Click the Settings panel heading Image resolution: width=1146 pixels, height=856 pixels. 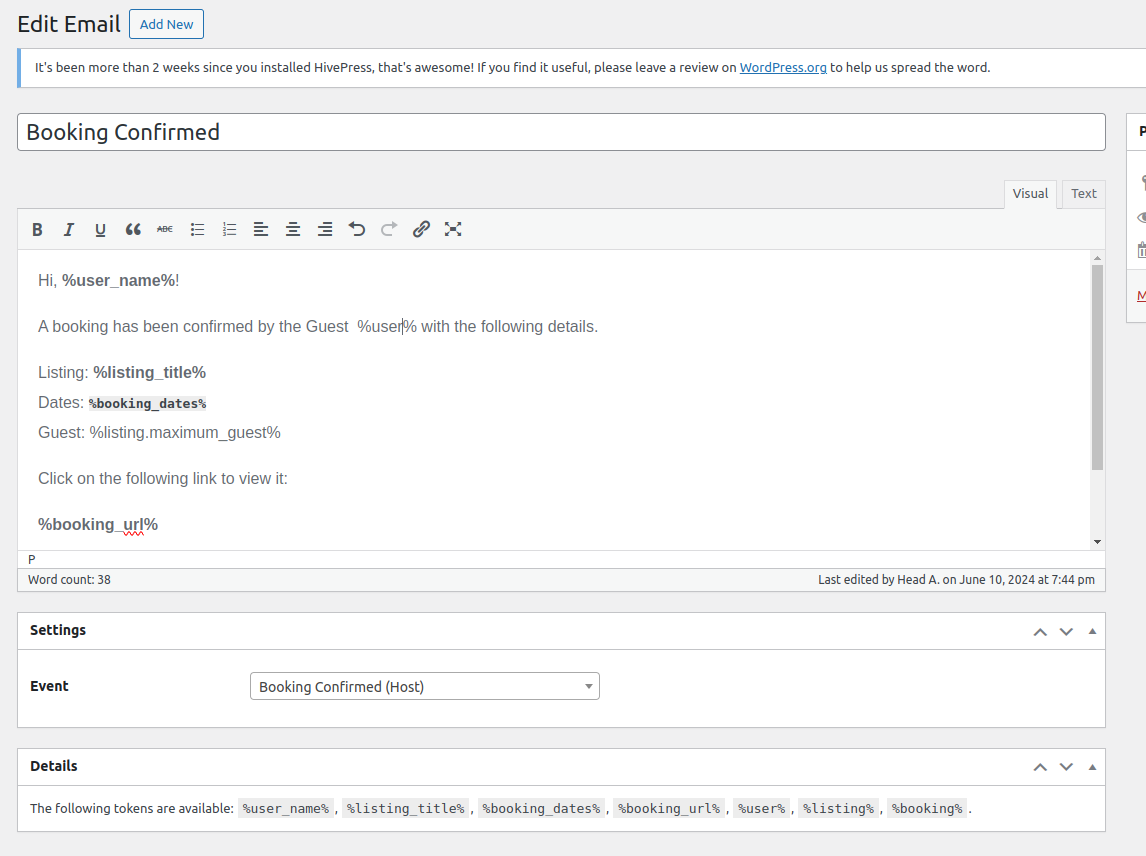click(58, 630)
